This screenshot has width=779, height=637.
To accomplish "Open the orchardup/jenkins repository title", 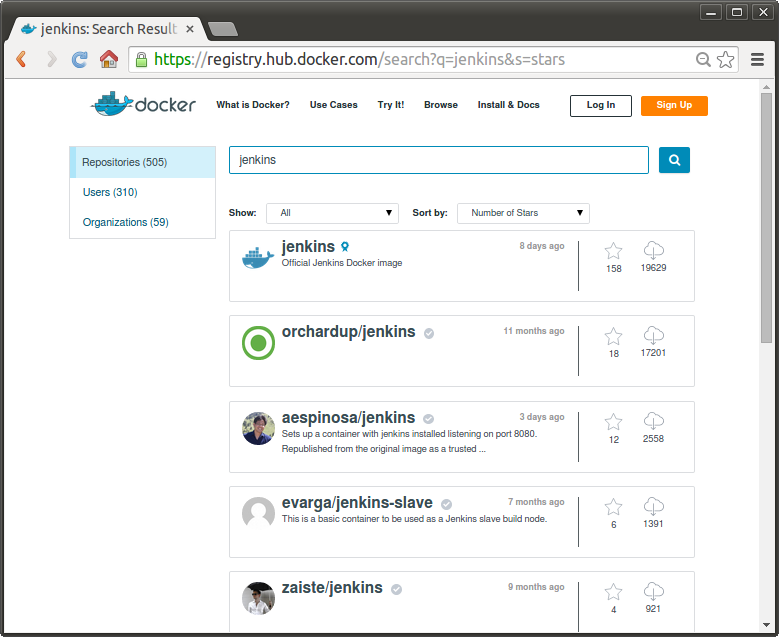I will tap(348, 332).
